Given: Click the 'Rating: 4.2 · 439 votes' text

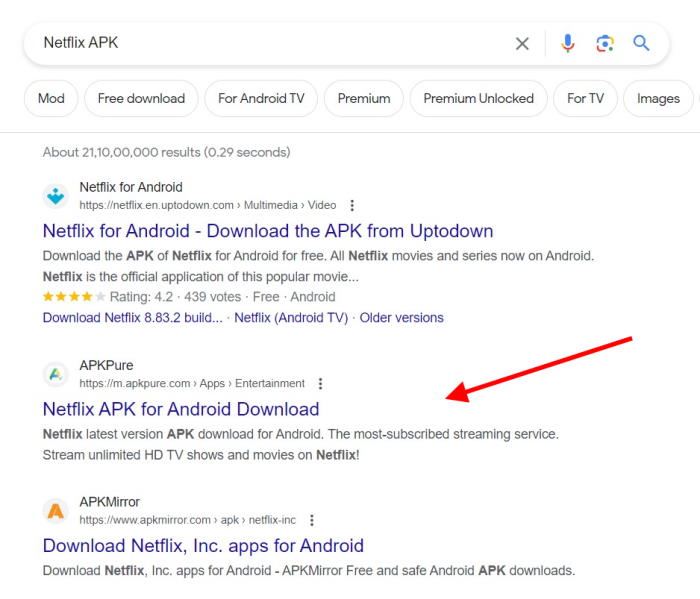Looking at the screenshot, I should coord(175,297).
